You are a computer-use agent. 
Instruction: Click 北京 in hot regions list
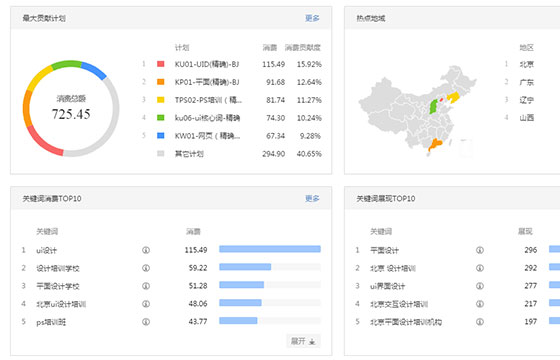[x=526, y=64]
